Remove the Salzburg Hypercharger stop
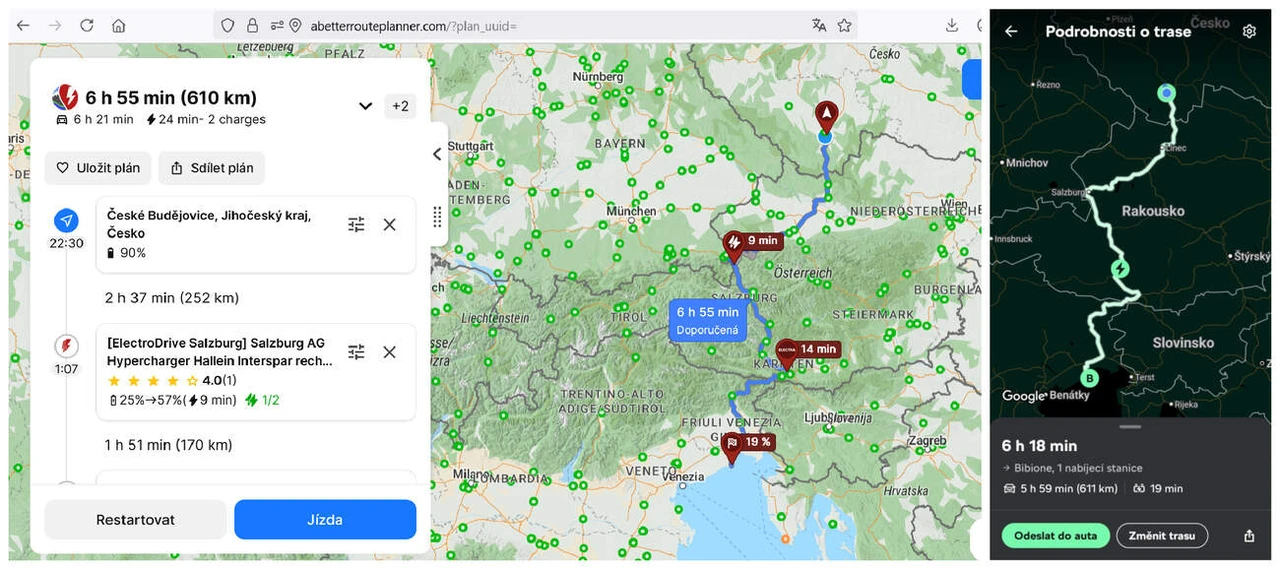 coord(390,352)
